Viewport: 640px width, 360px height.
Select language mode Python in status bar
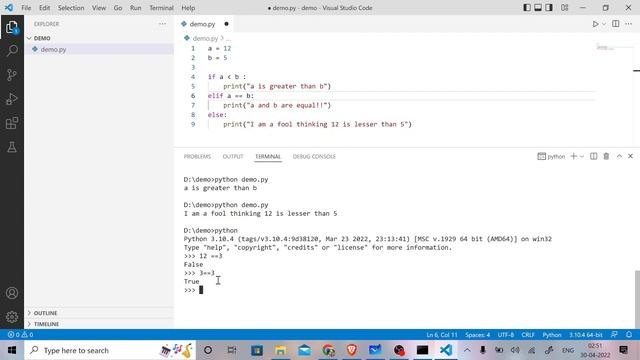tap(552, 335)
